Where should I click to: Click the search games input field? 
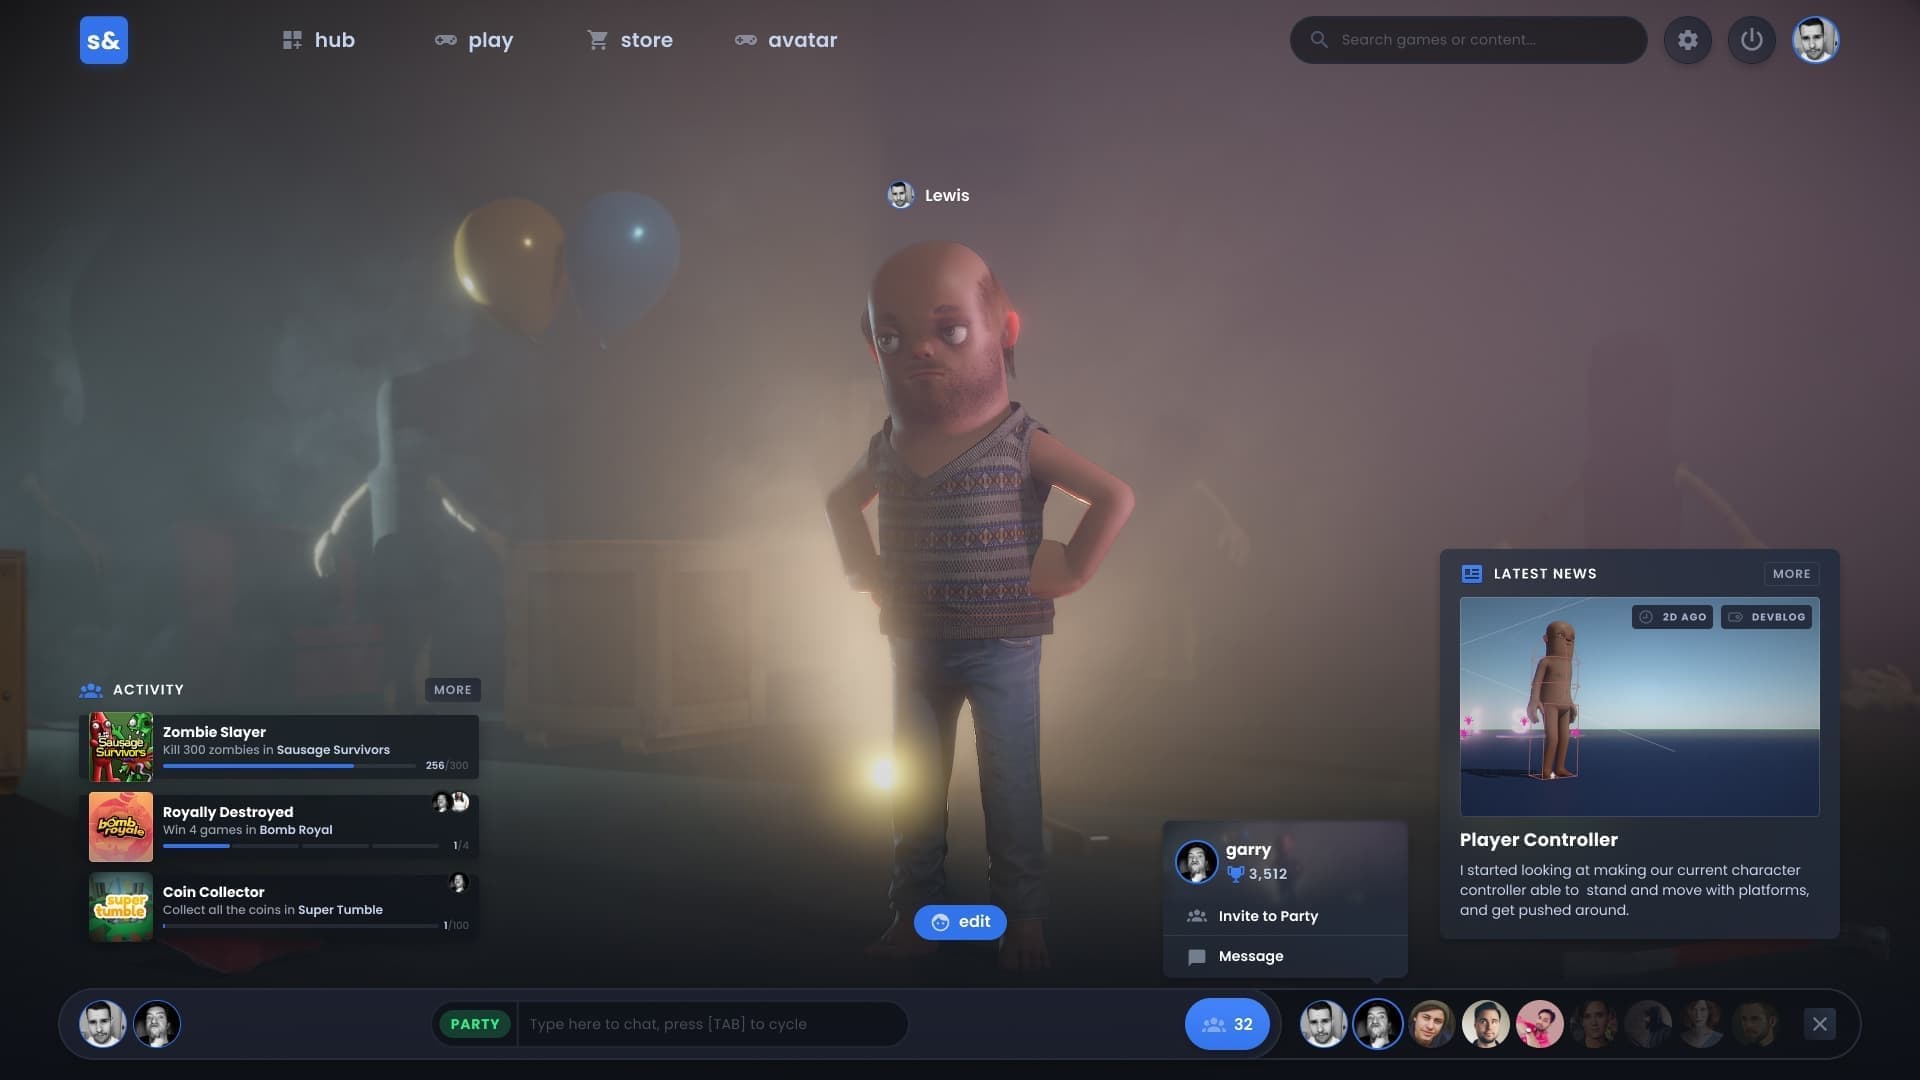tap(1468, 40)
